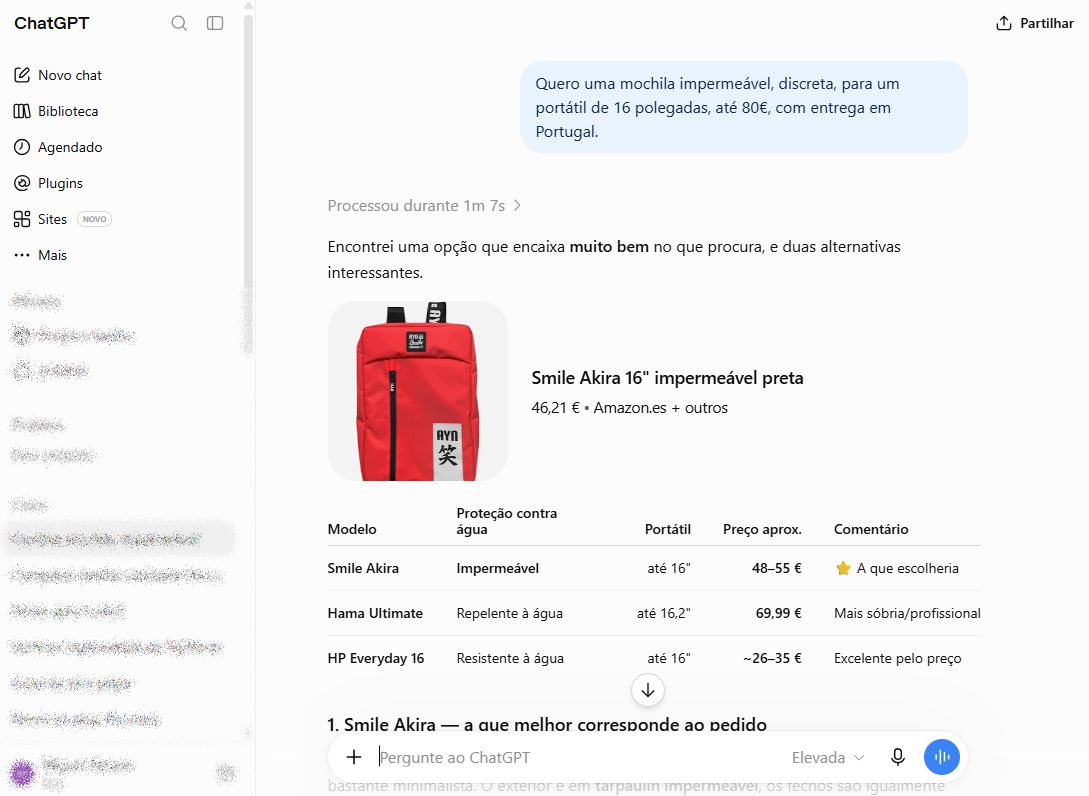Click the Biblioteca books icon
The height and width of the screenshot is (796, 1089).
point(22,111)
